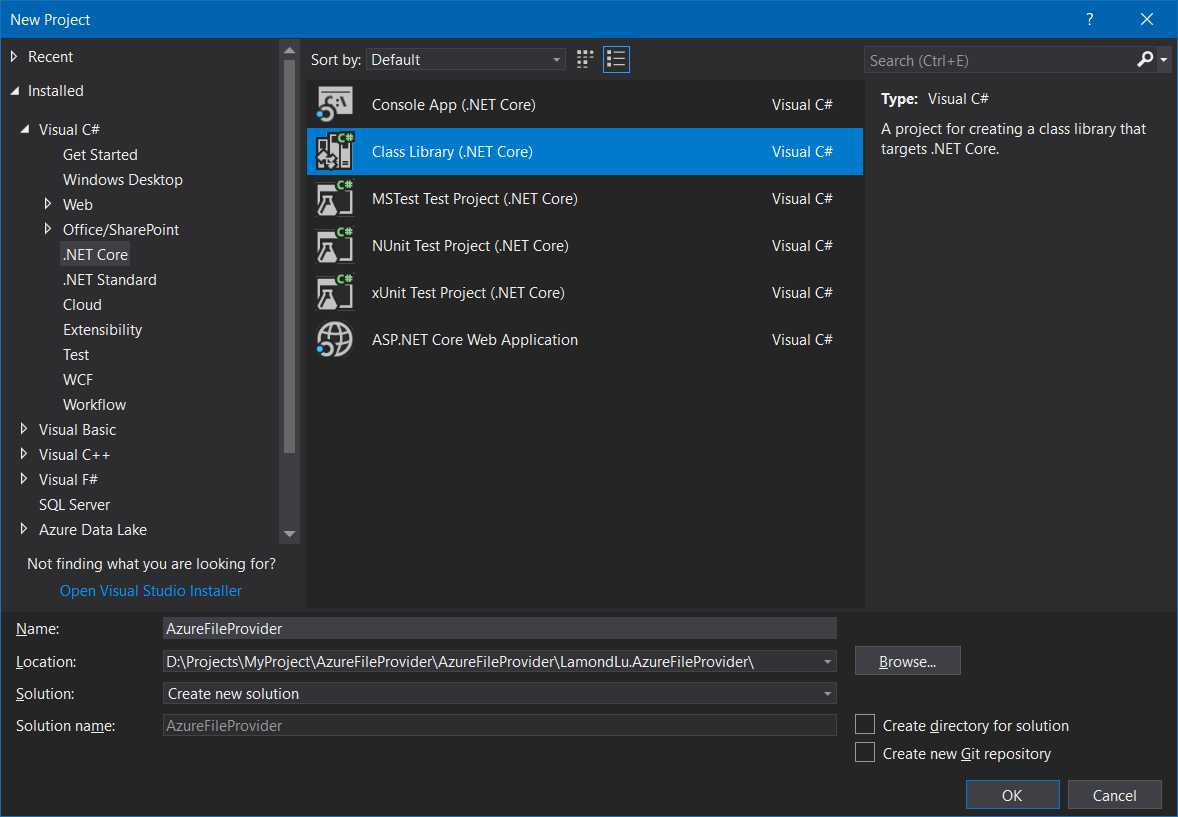Screen dimensions: 1178x817
Task: Enable Create directory for solution
Action: tap(865, 725)
